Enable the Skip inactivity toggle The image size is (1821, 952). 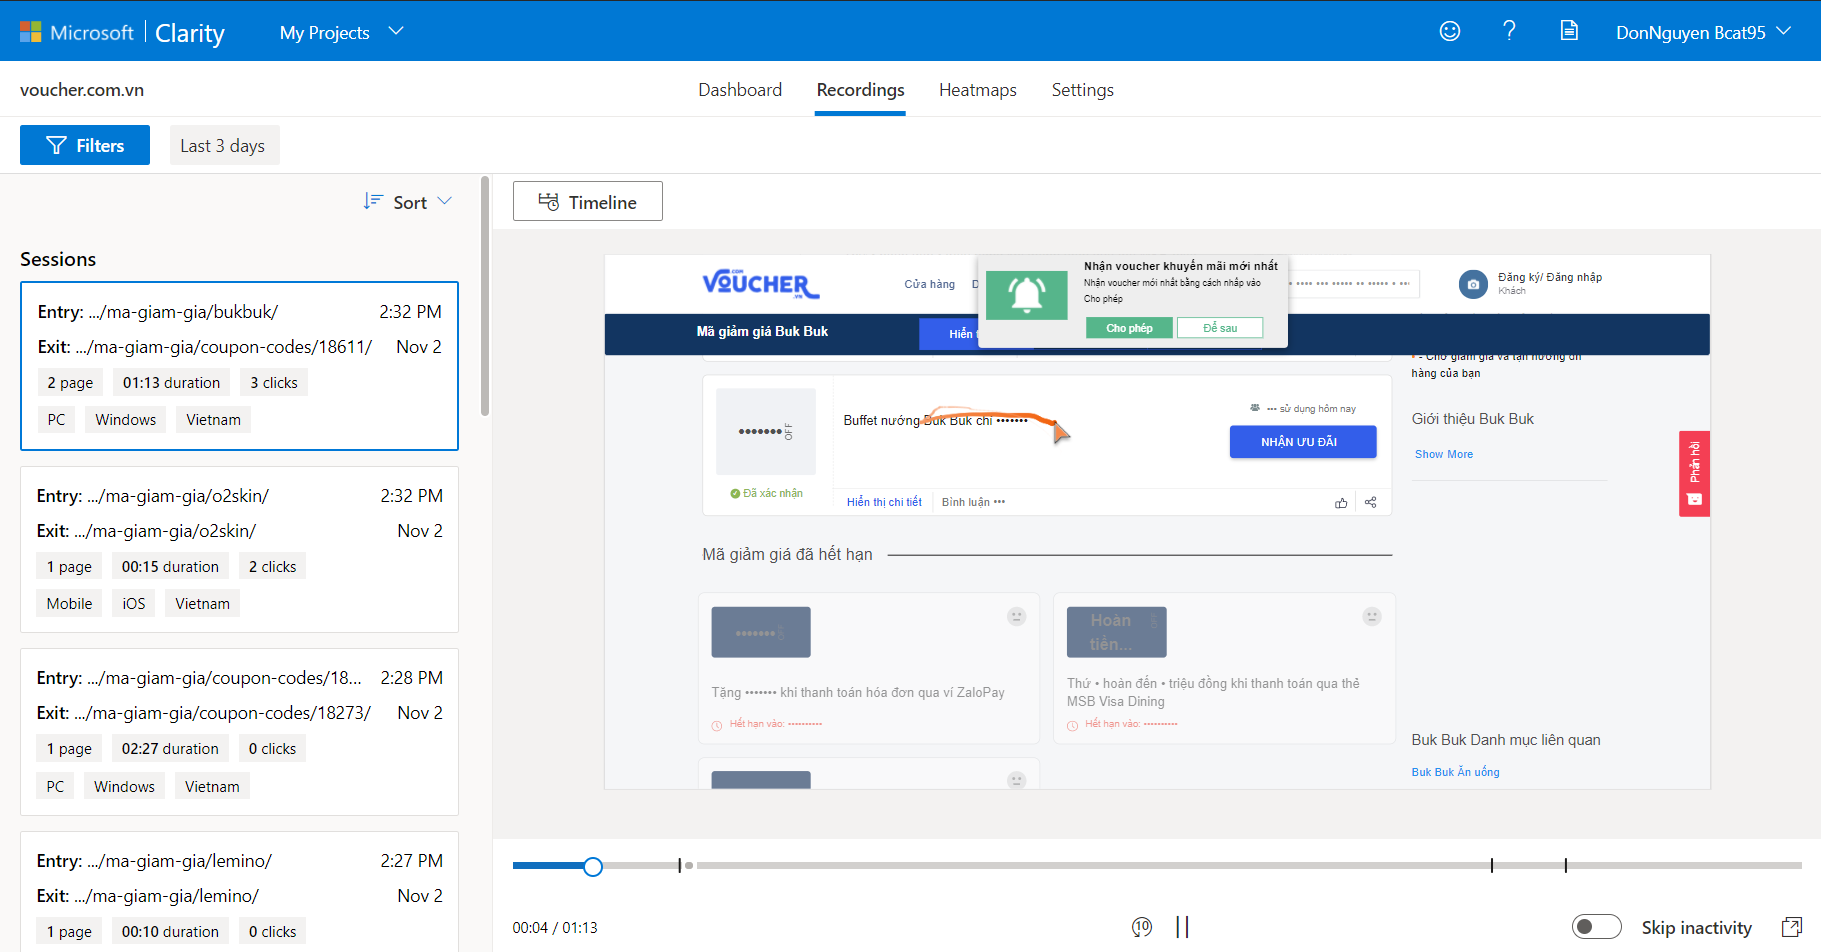click(1597, 927)
